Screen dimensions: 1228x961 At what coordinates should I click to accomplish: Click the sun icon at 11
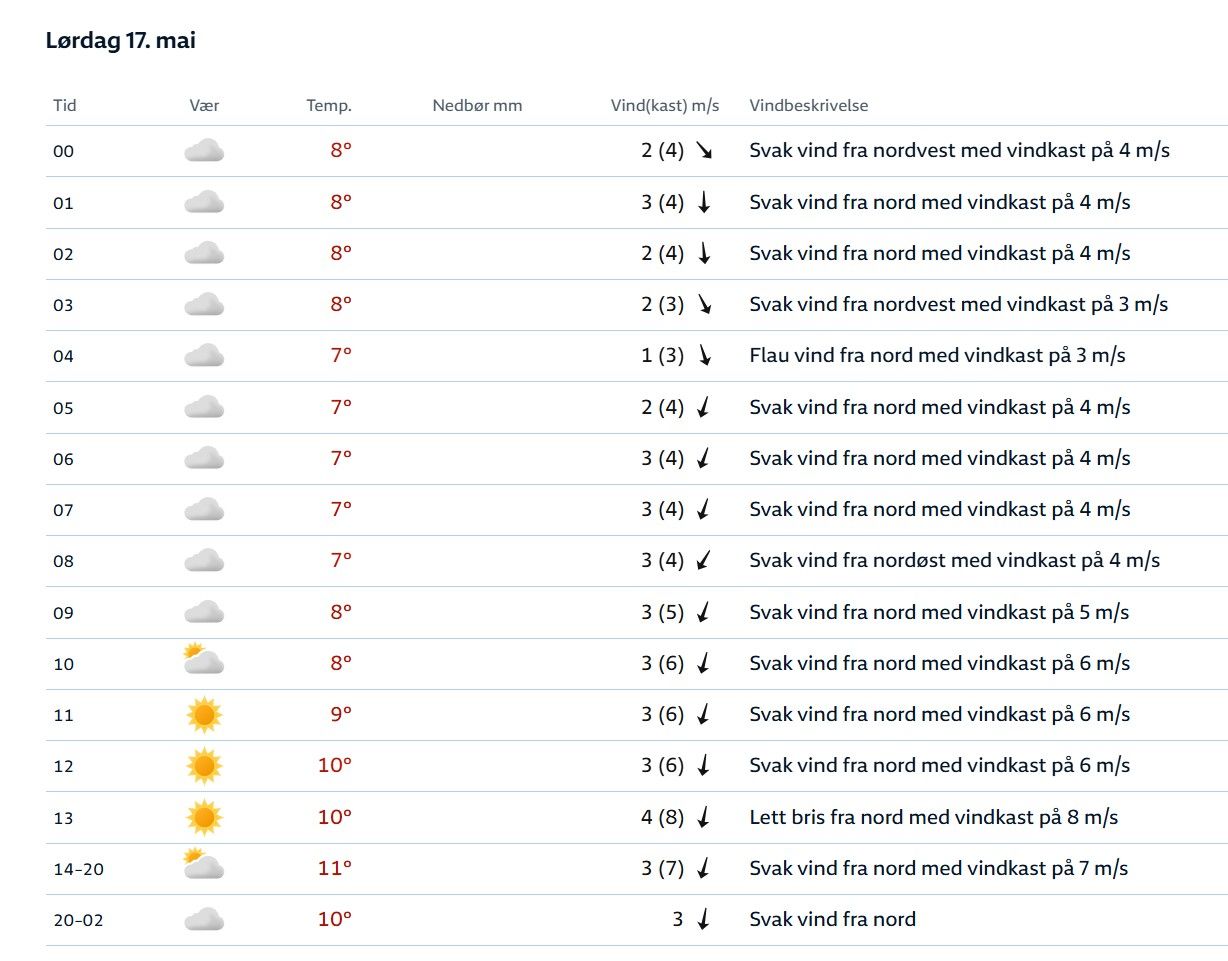[204, 714]
